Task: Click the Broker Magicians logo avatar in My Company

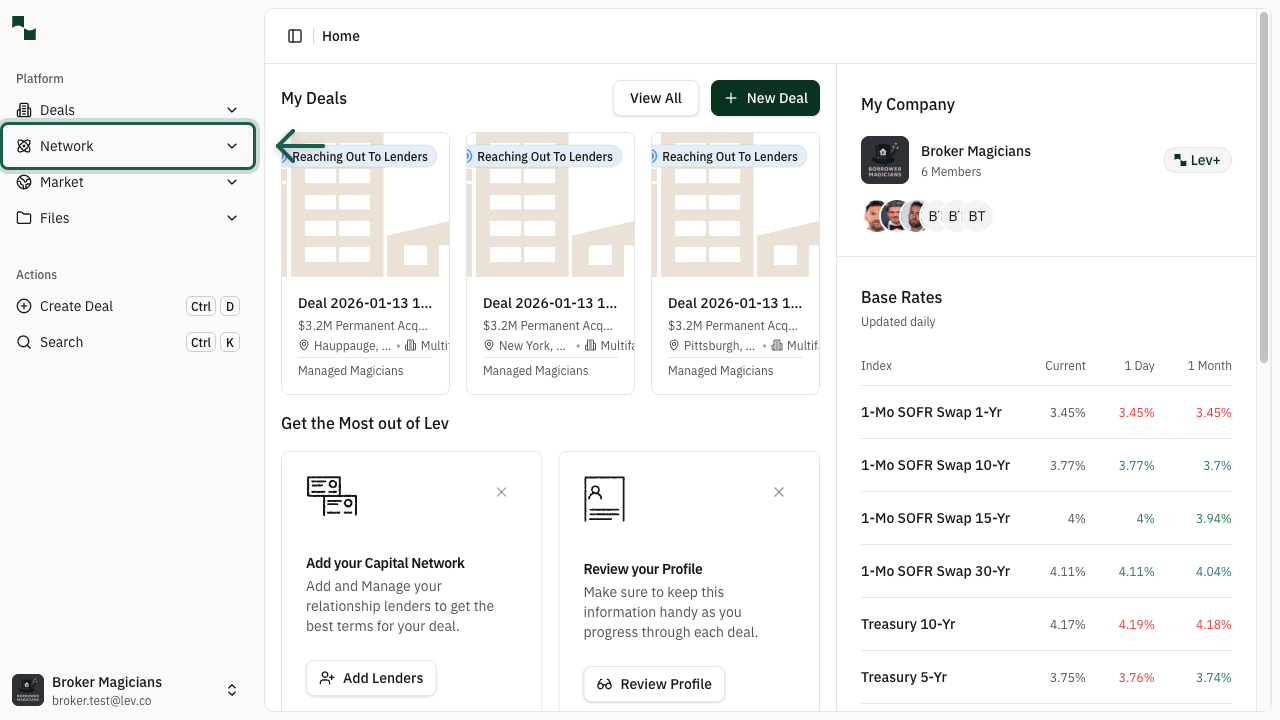Action: pyautogui.click(x=885, y=160)
